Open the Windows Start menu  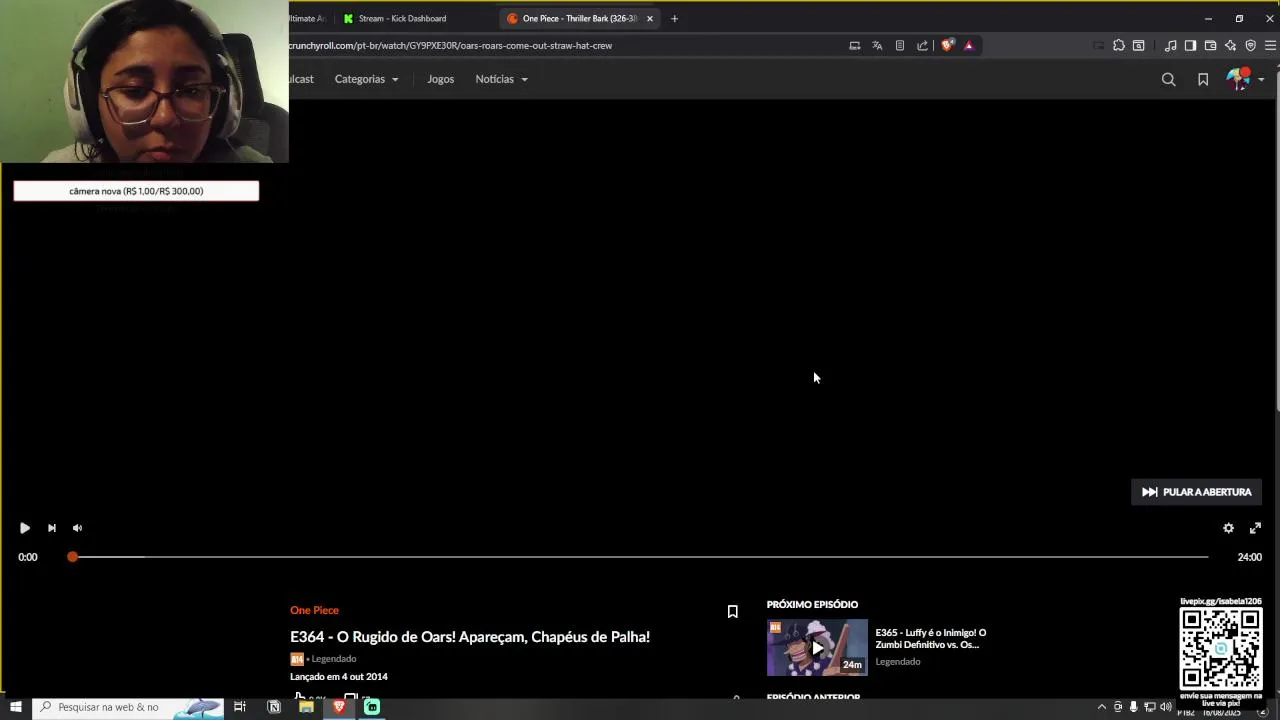(16, 707)
